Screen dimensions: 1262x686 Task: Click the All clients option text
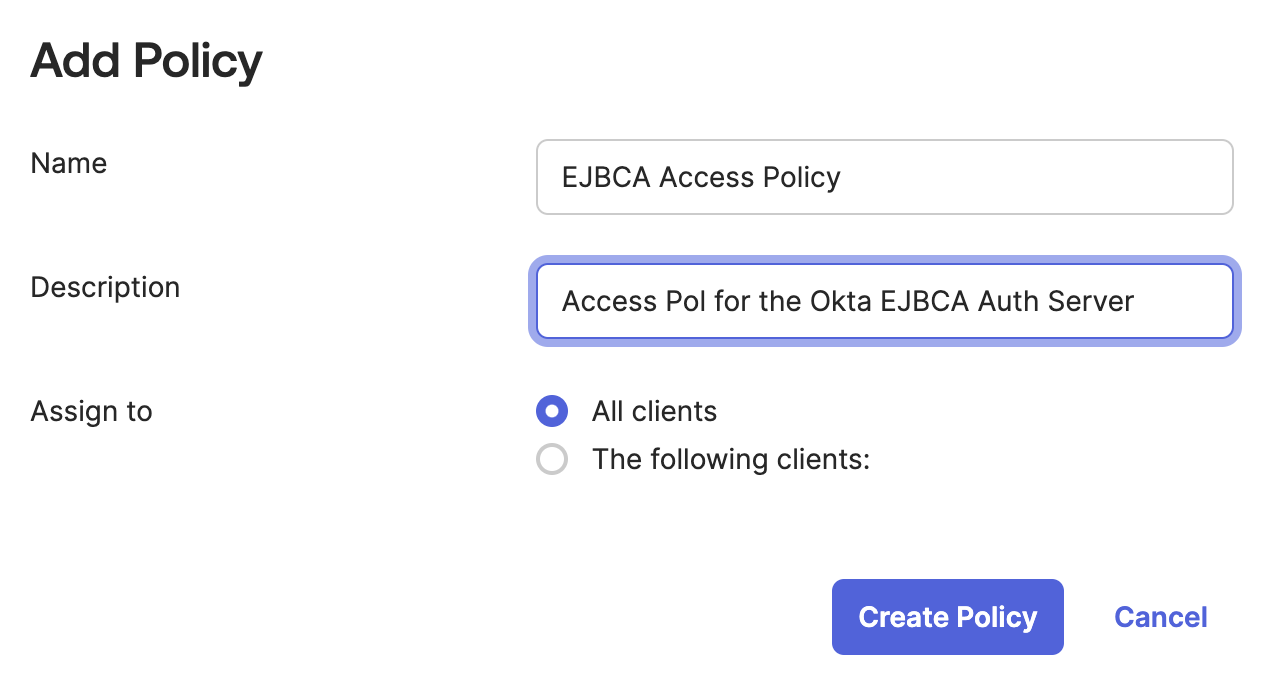[654, 411]
